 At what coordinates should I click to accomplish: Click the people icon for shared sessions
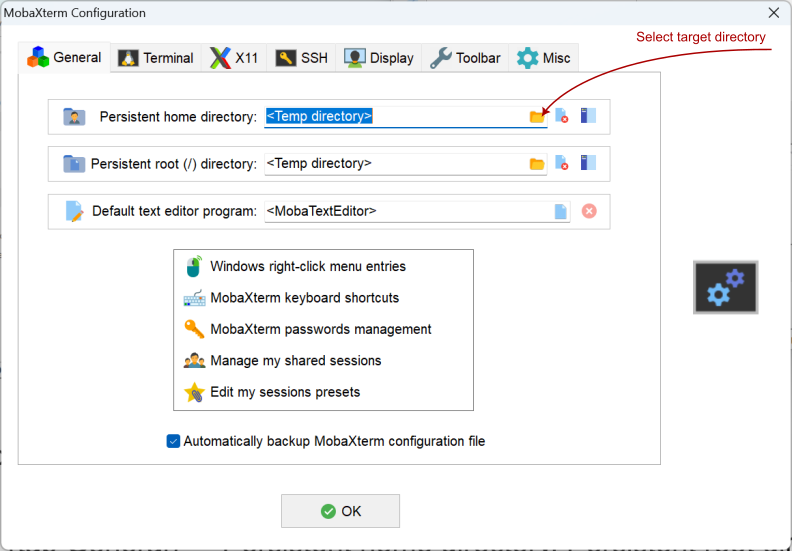[x=194, y=361]
